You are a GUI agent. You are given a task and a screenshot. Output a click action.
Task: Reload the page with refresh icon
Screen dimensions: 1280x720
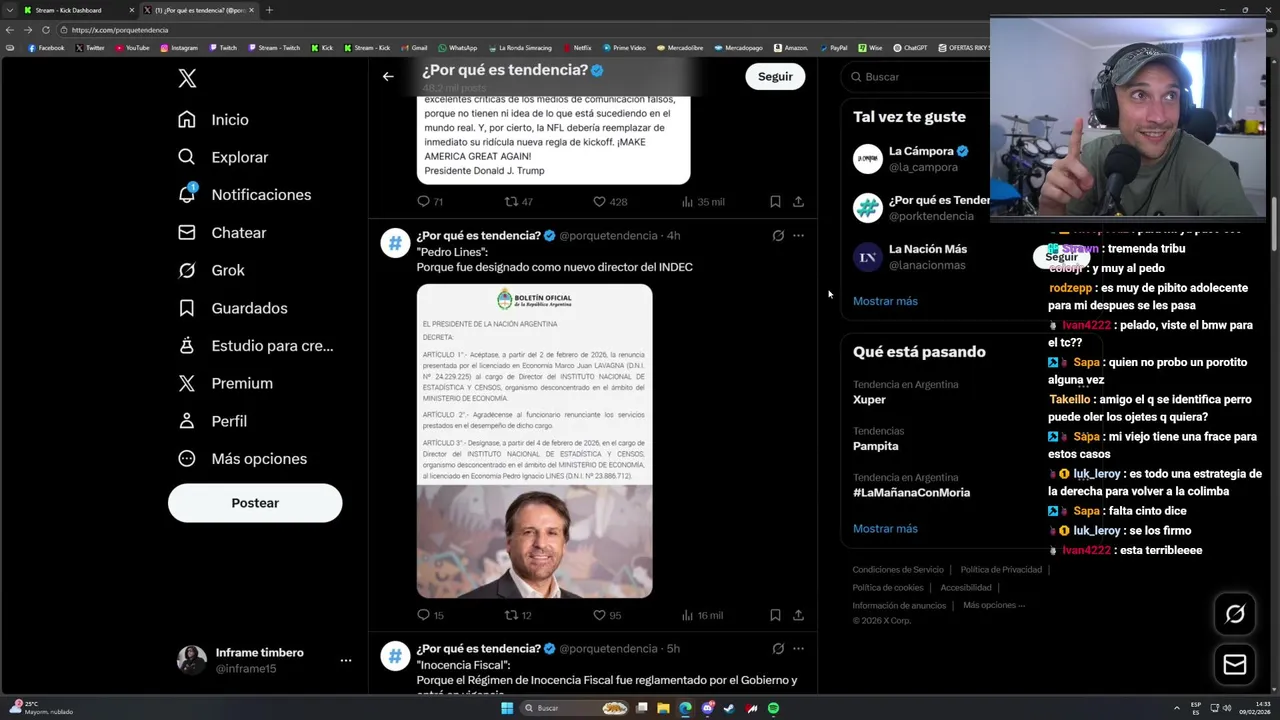45,30
